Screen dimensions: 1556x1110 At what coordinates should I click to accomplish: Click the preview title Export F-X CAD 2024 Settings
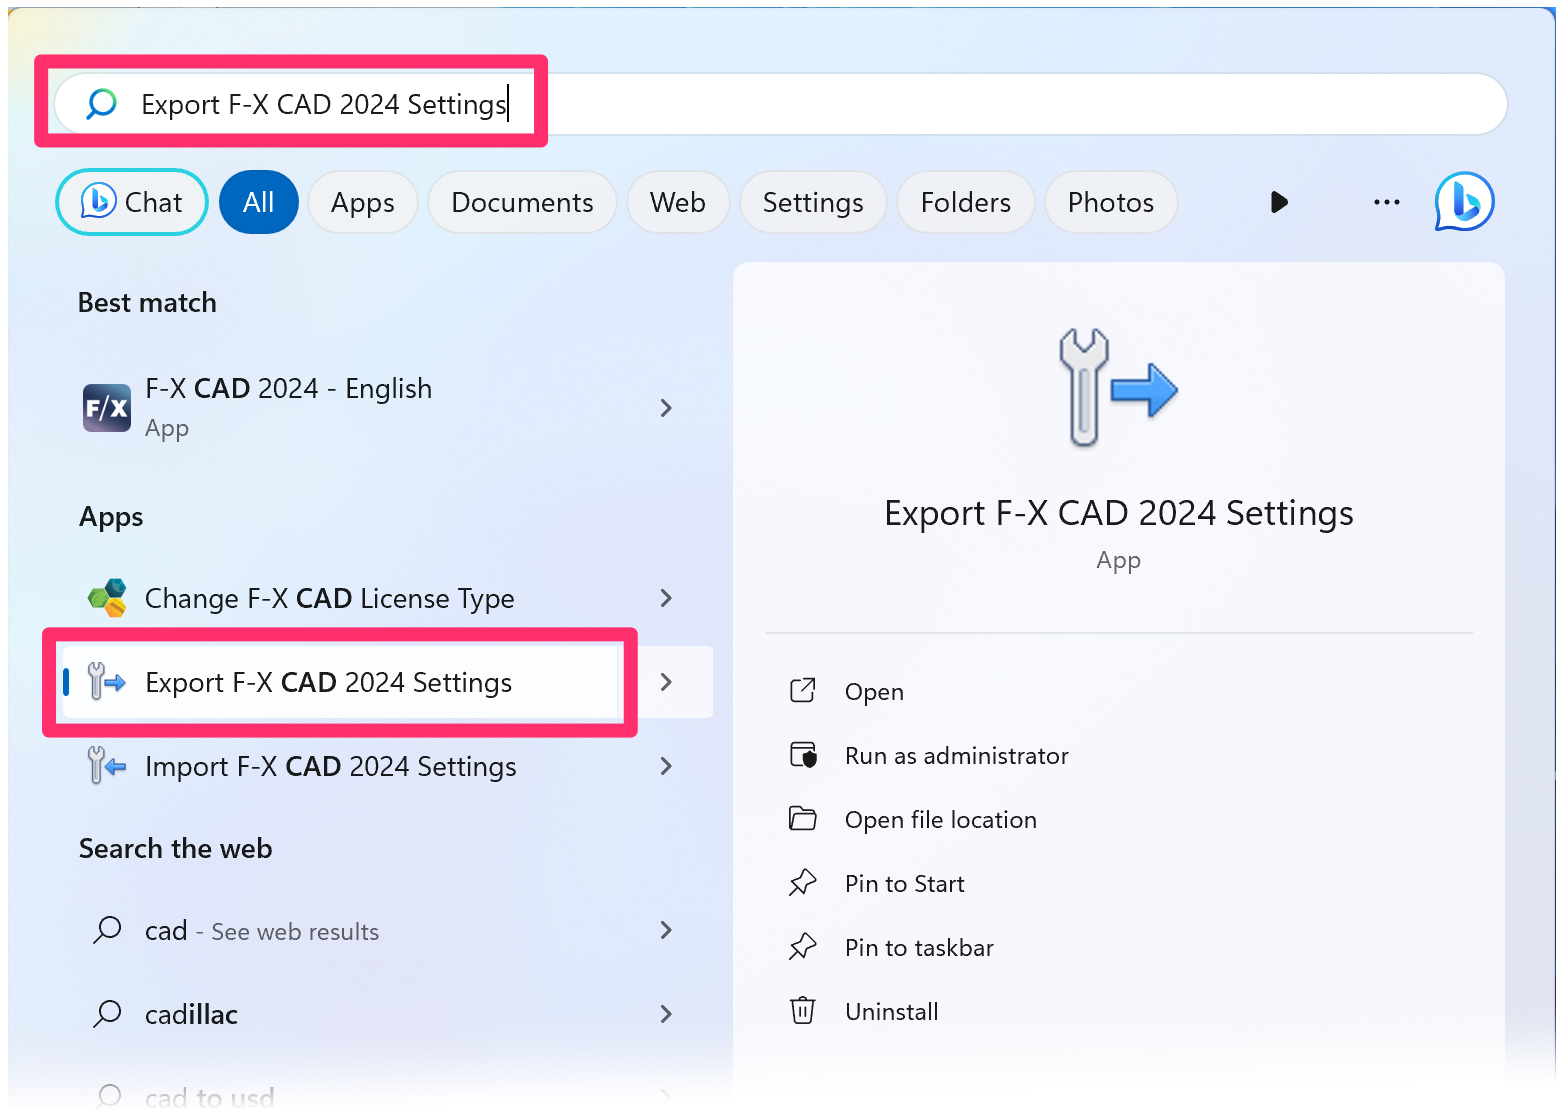click(1118, 512)
